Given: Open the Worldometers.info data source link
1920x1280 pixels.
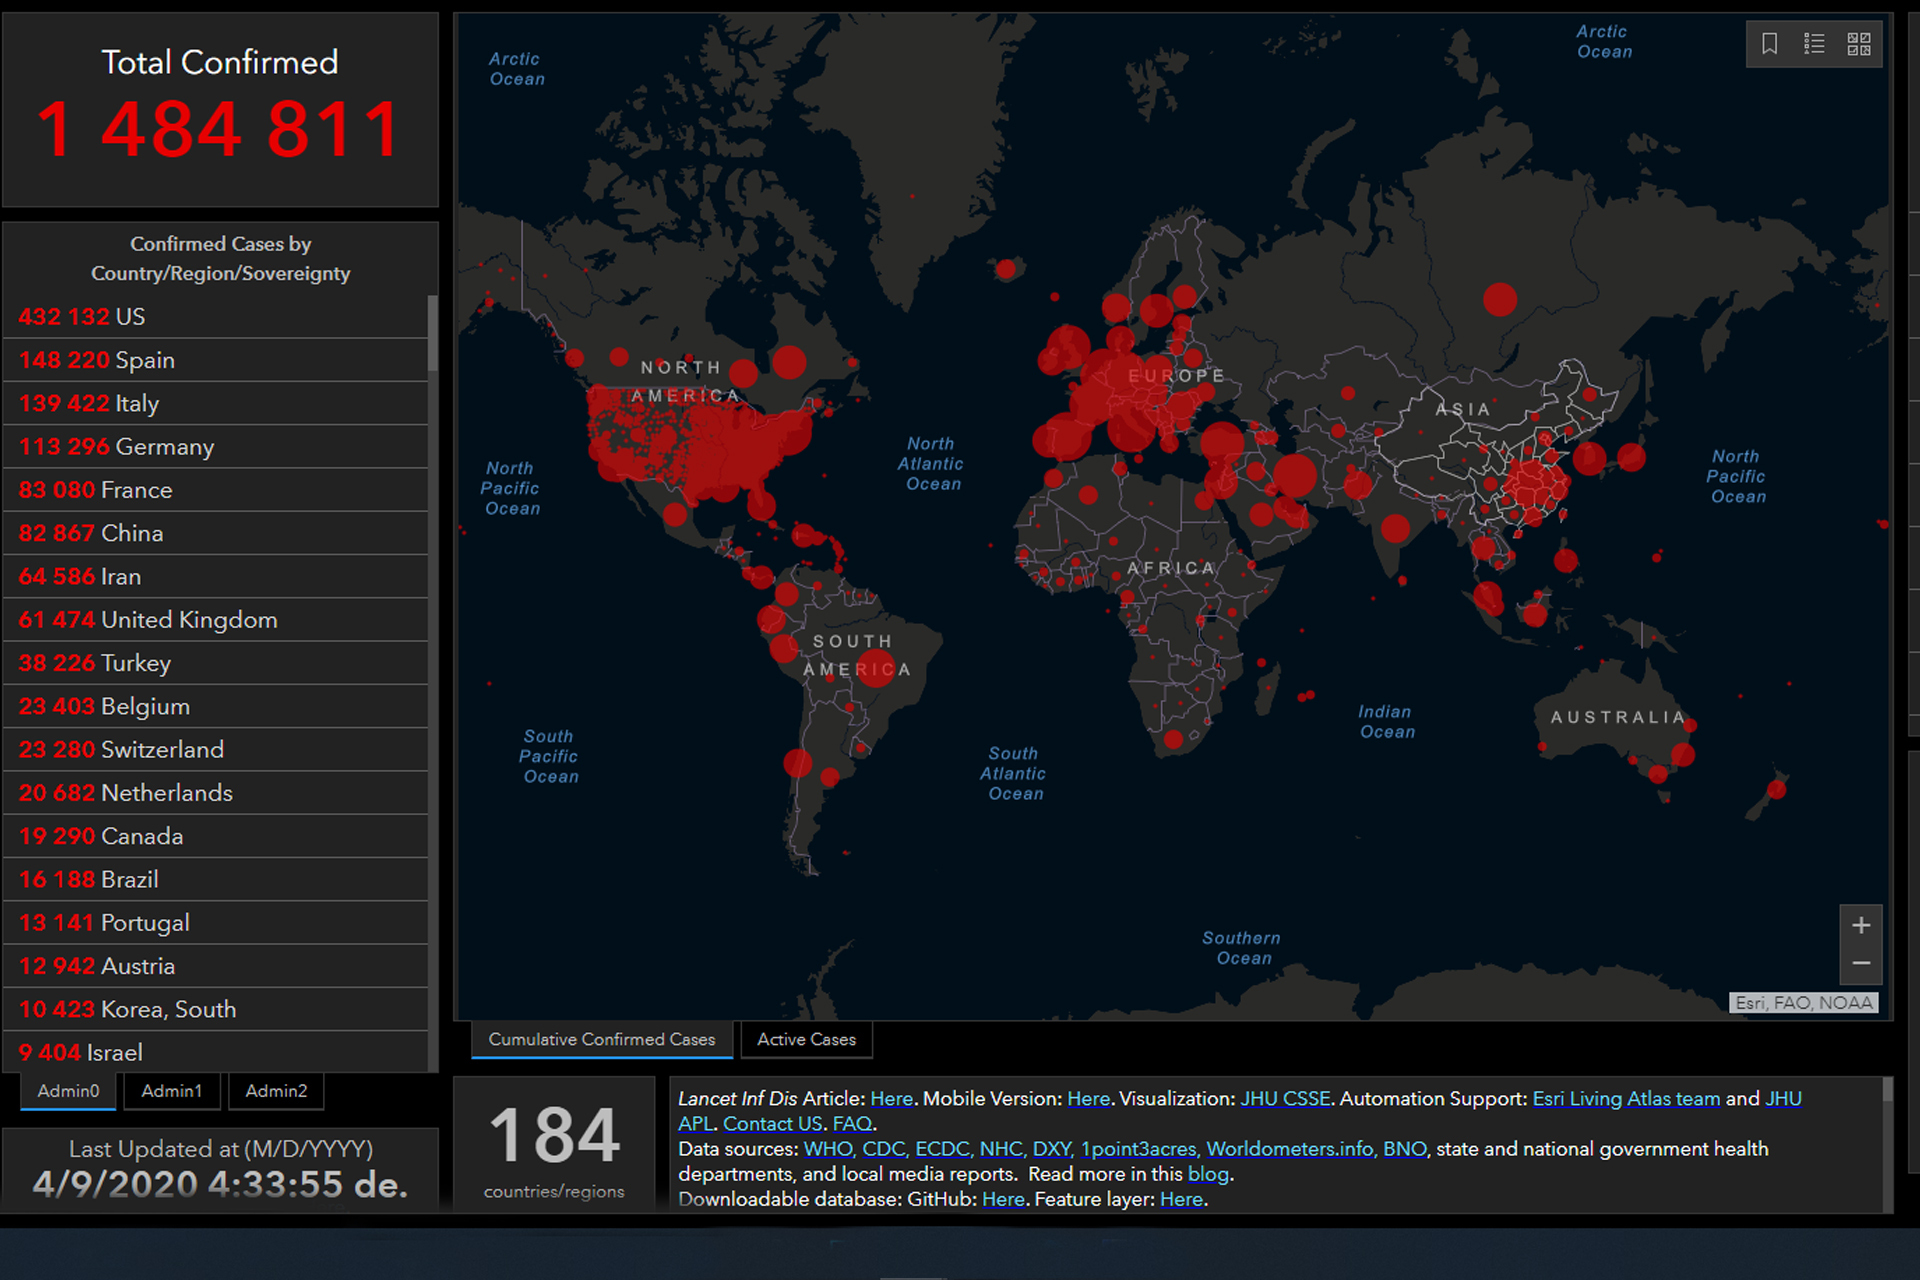Looking at the screenshot, I should (1289, 1149).
